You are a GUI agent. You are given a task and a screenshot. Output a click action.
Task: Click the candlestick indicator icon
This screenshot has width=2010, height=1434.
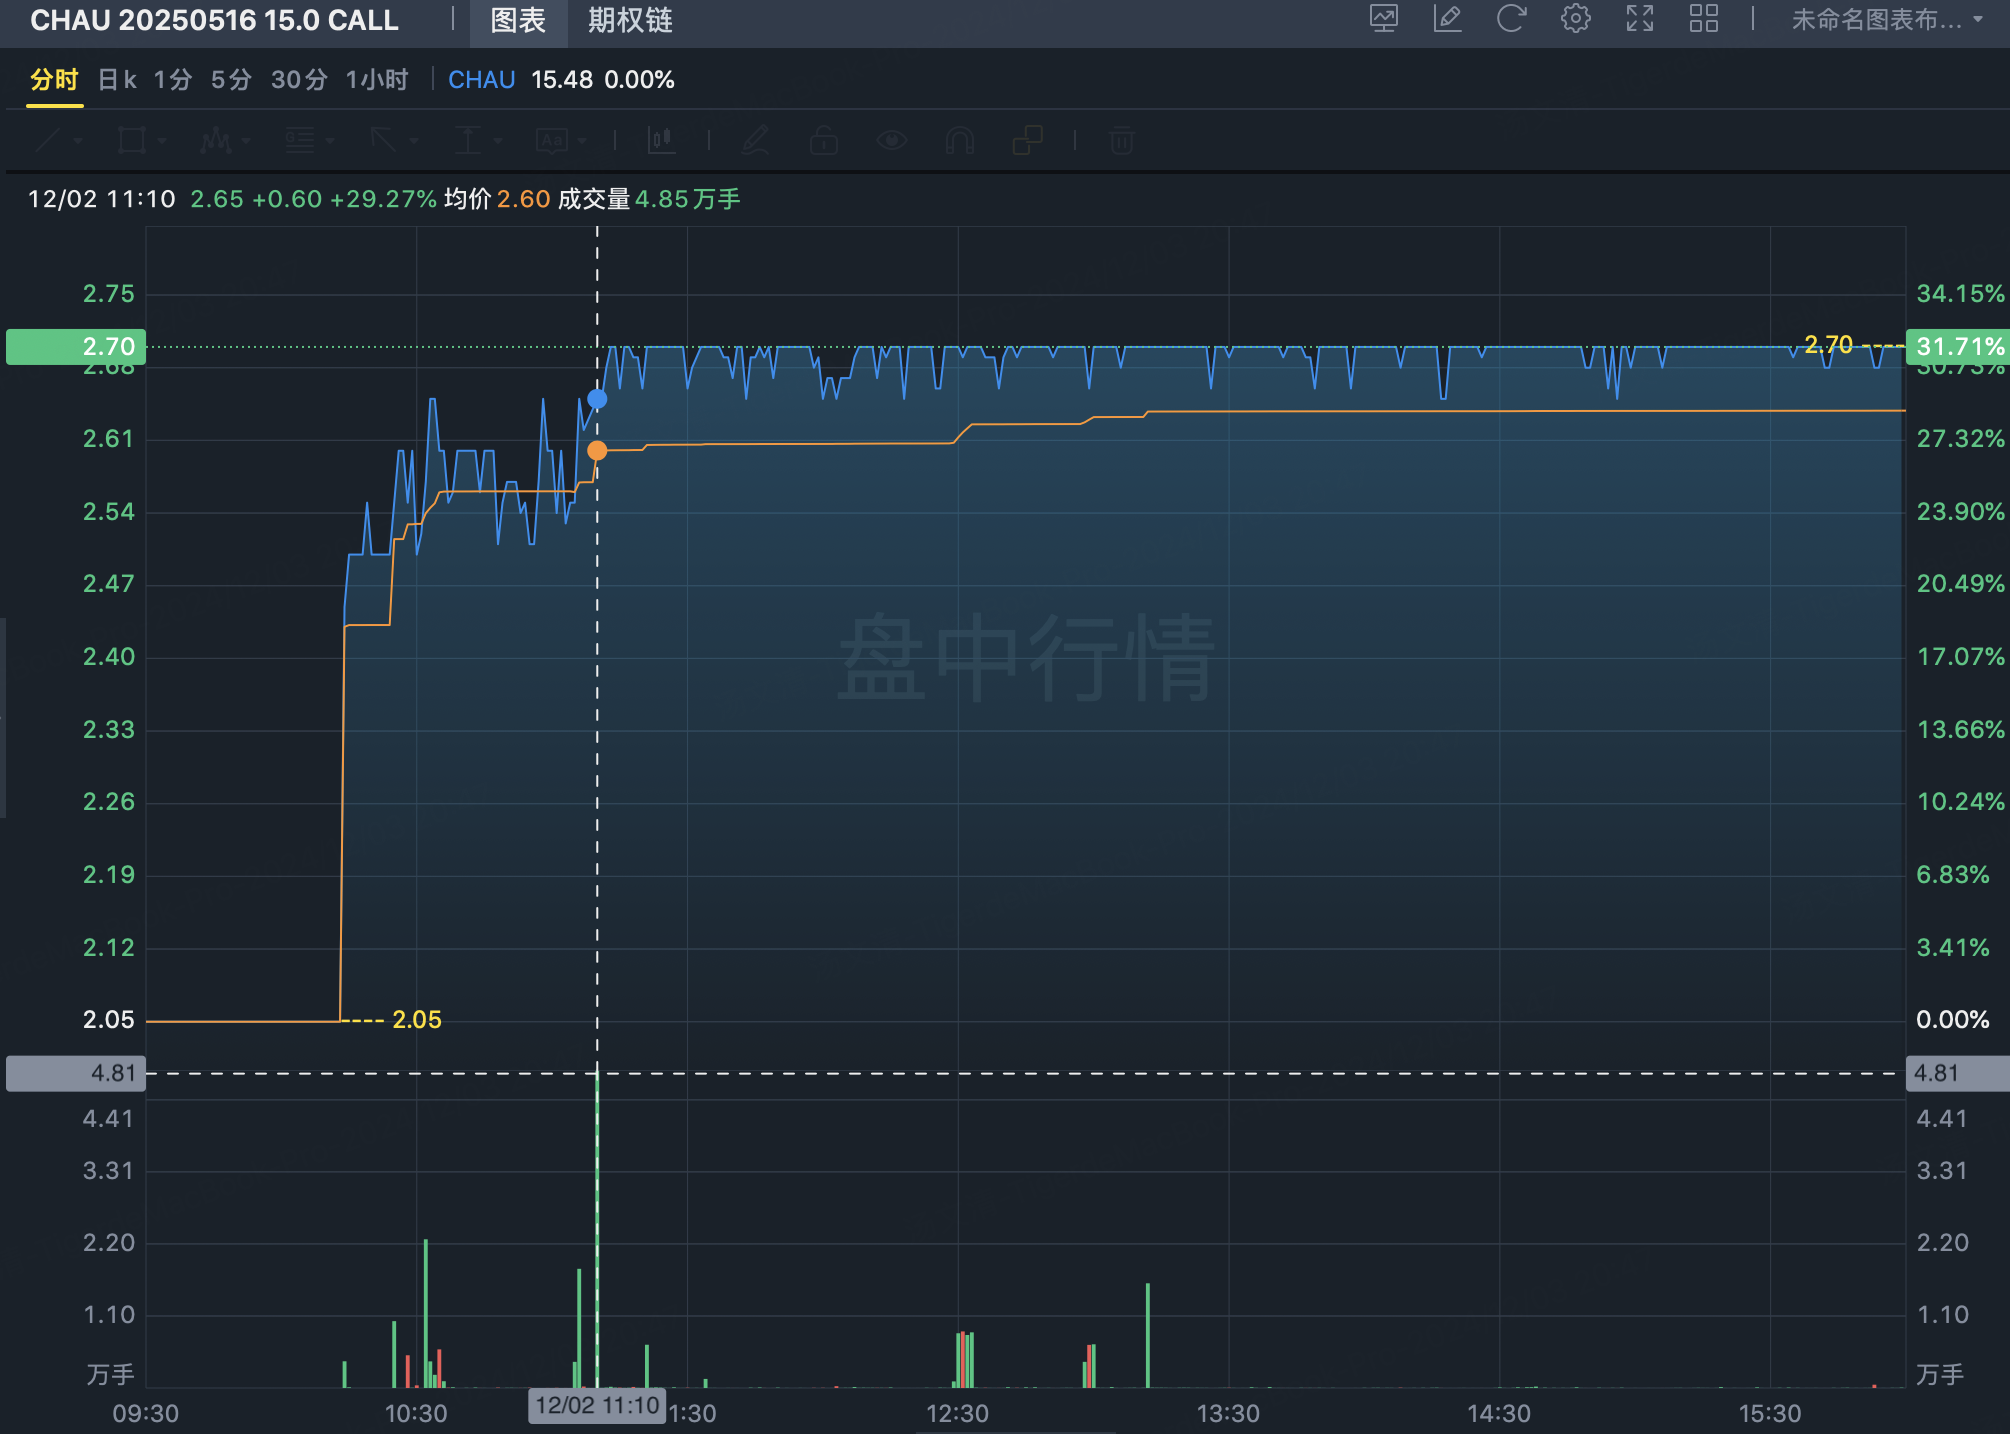(x=661, y=140)
